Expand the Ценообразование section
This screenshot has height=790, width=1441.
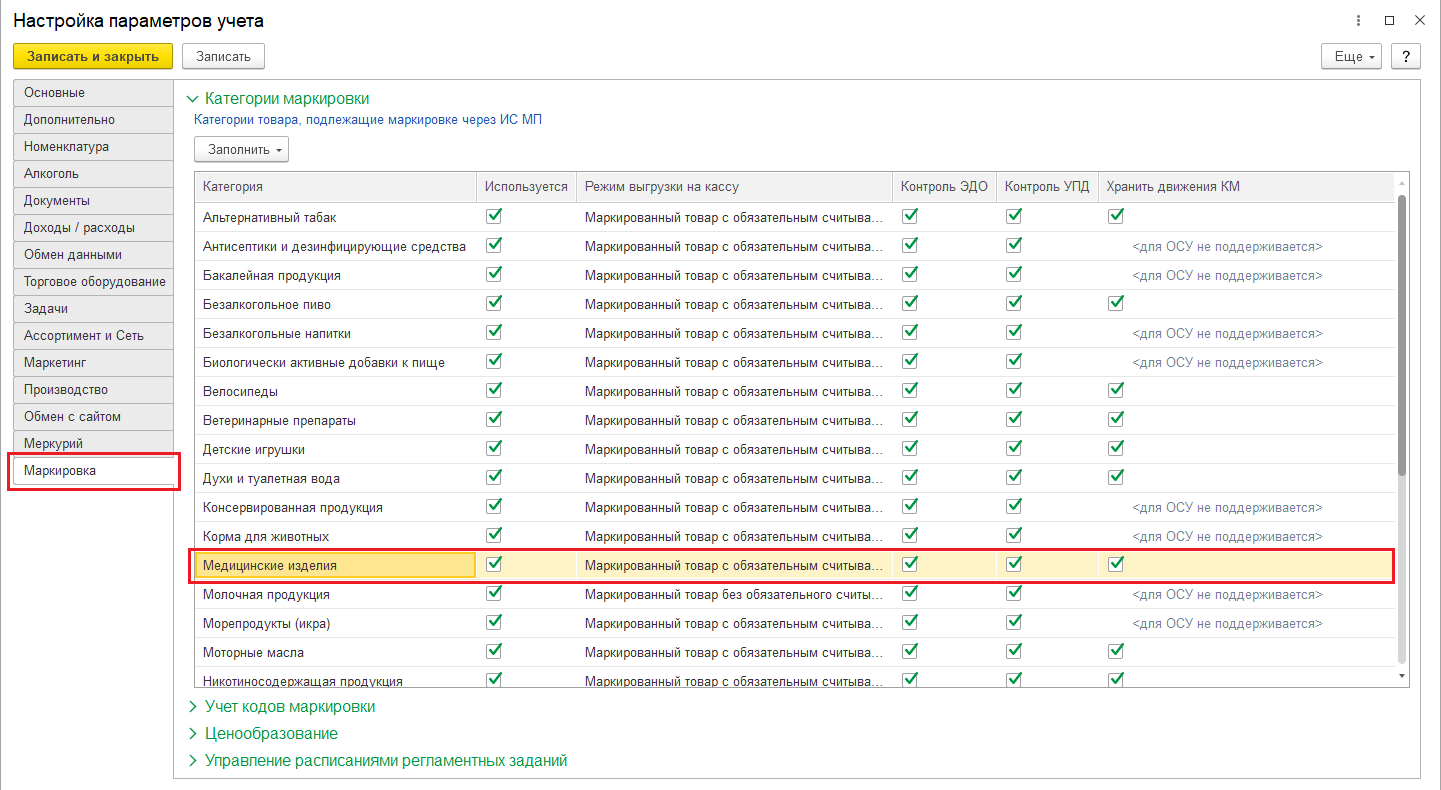(271, 734)
